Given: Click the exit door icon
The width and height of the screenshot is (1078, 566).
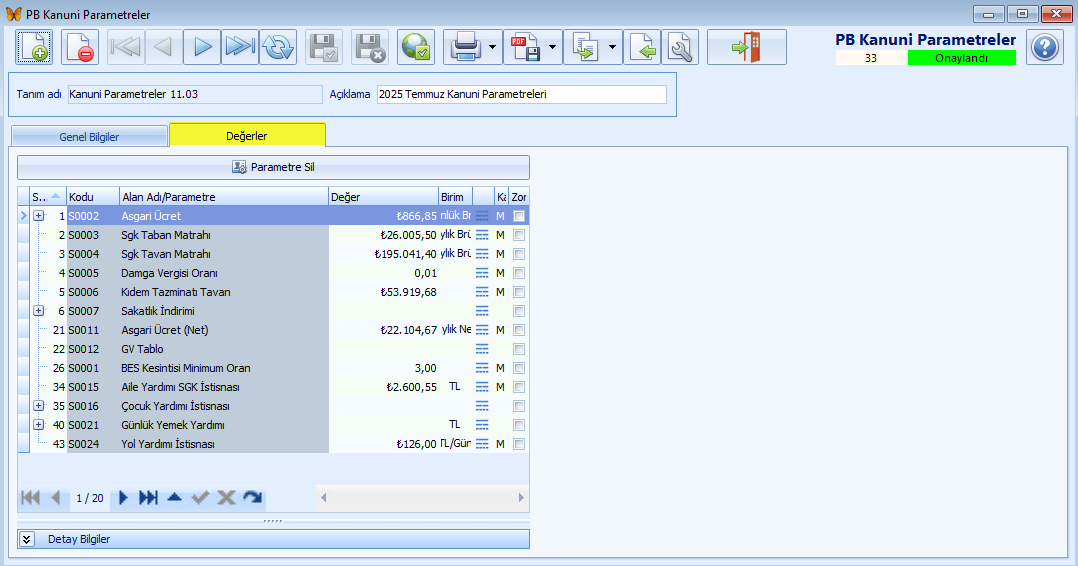Looking at the screenshot, I should tap(746, 47).
